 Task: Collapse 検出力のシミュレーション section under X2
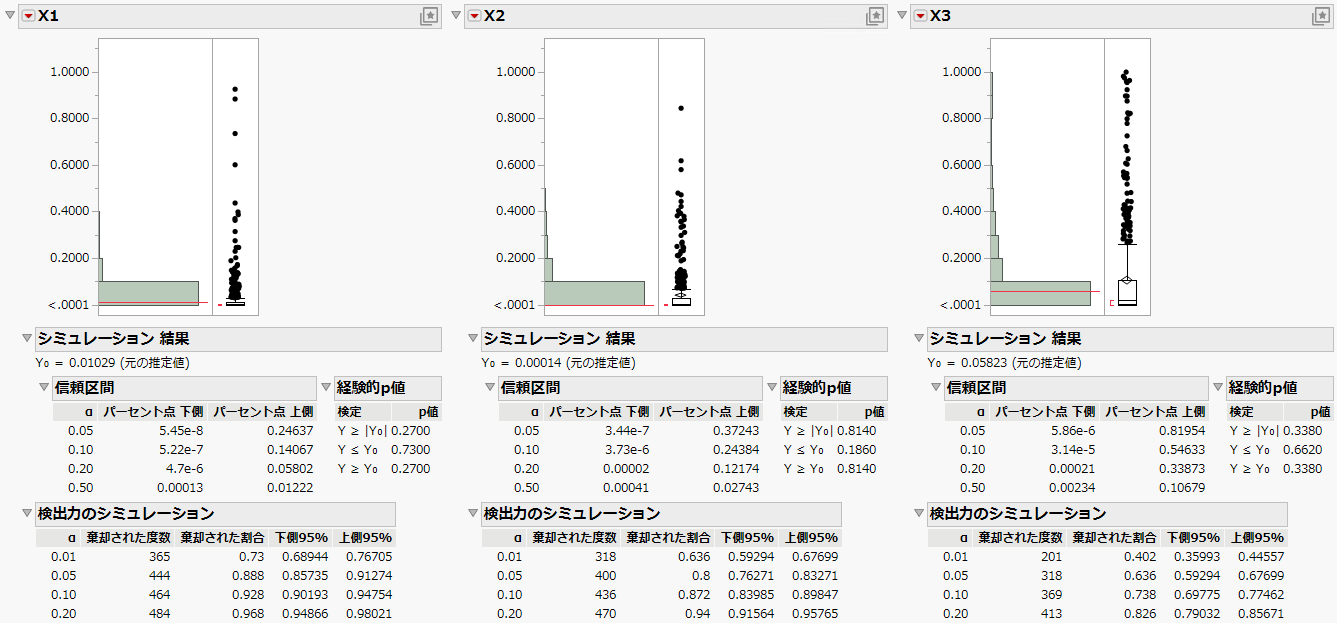473,514
